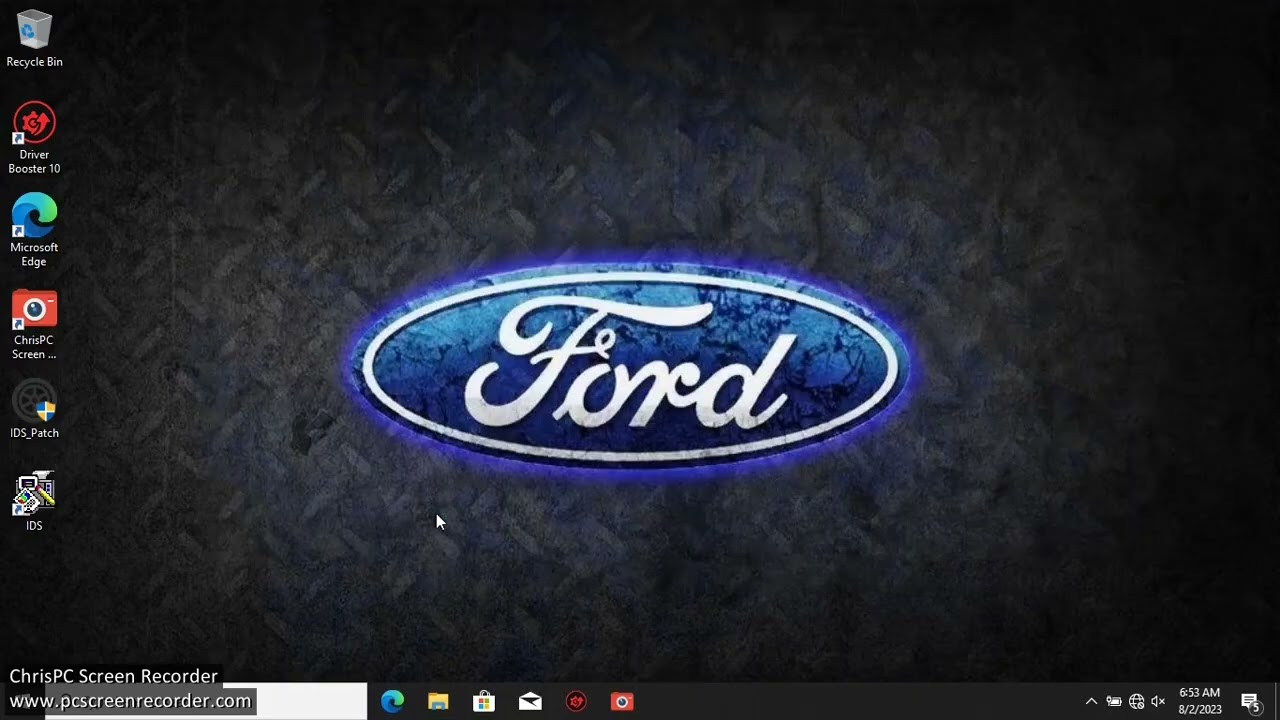
Task: Open the Mail app in taskbar
Action: (x=530, y=702)
